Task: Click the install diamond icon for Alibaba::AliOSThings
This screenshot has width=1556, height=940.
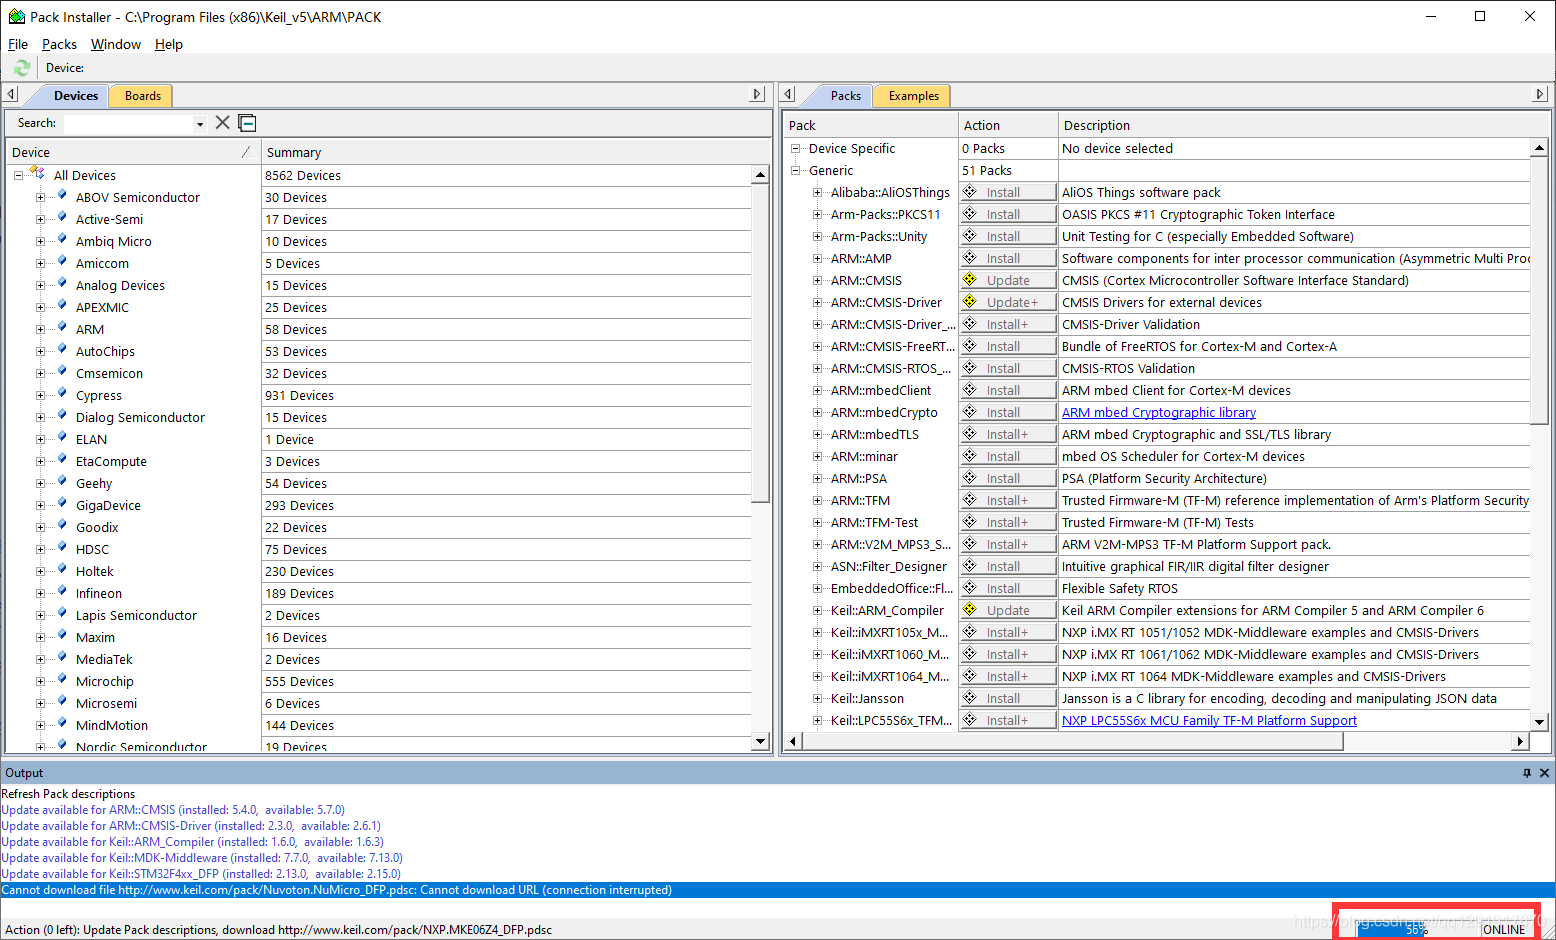Action: coord(969,192)
